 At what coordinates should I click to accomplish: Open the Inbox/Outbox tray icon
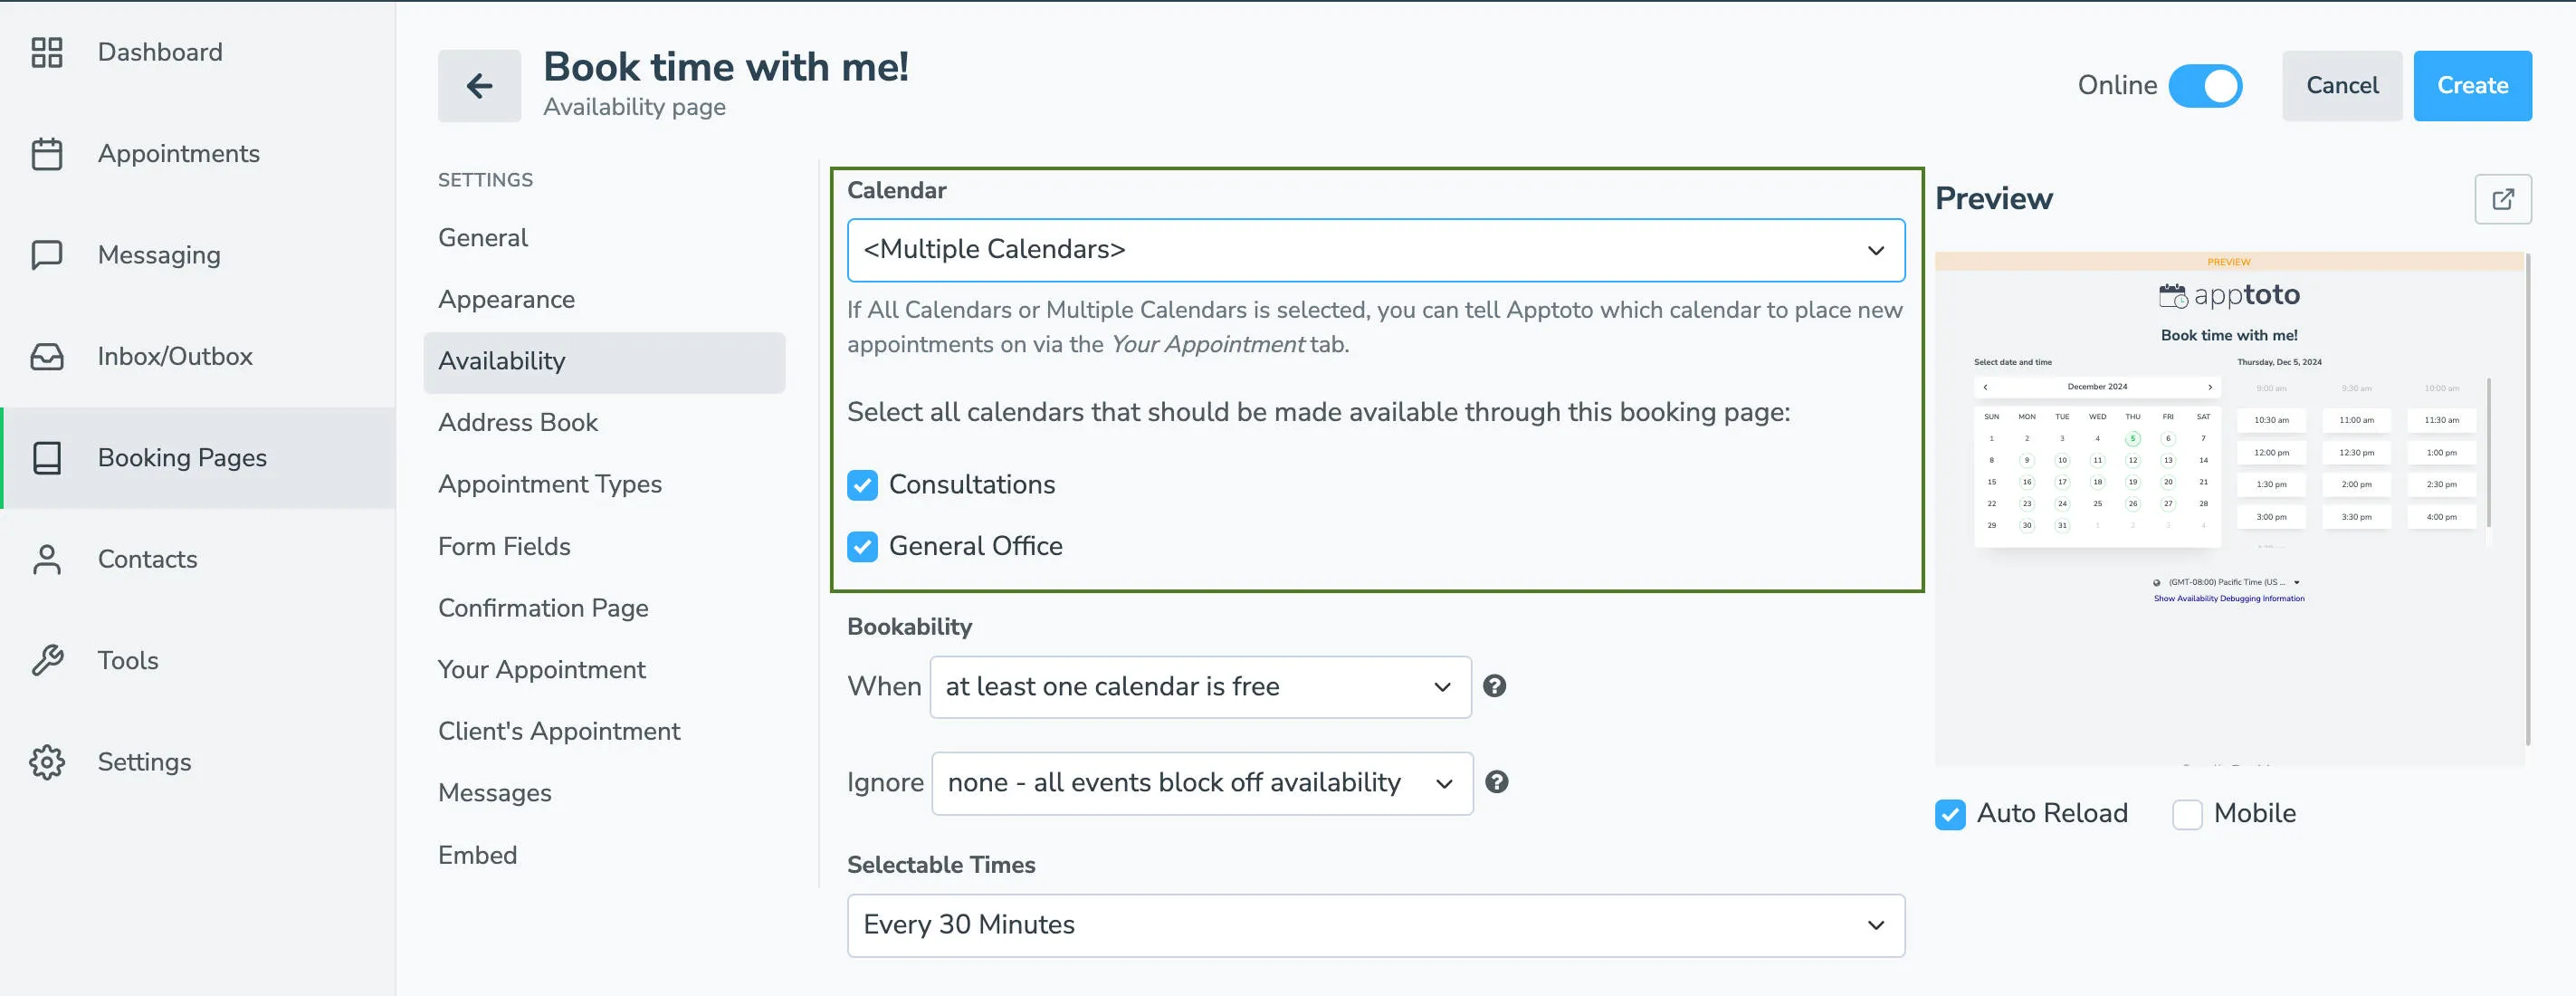point(47,355)
